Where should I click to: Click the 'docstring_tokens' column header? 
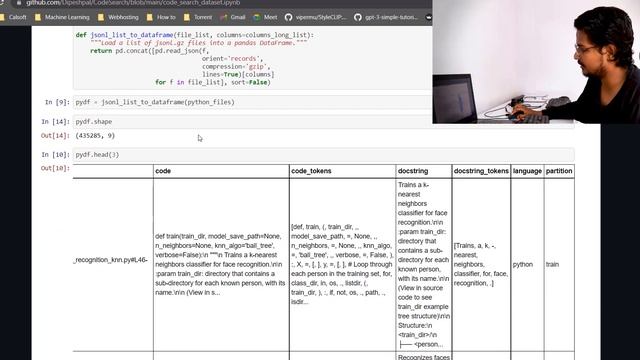[x=481, y=171]
